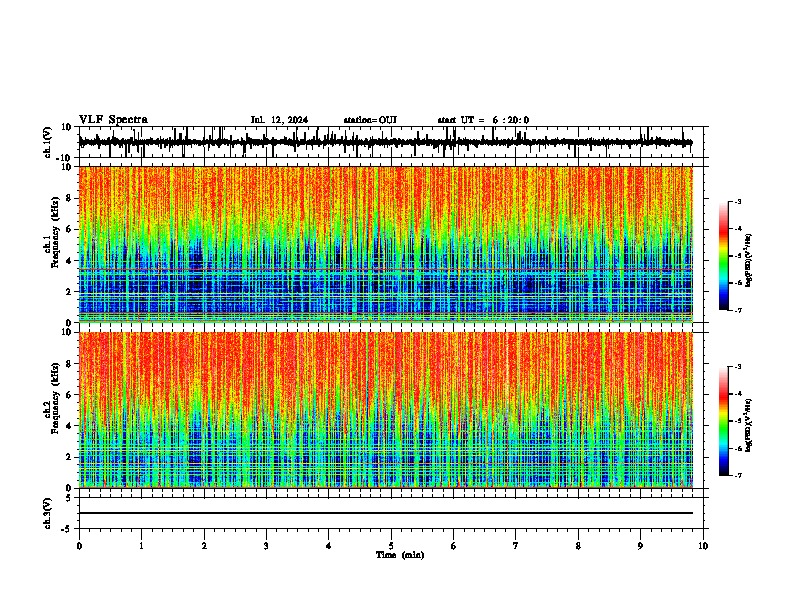Click the "-7" label on ch.1 colorbar

click(737, 310)
